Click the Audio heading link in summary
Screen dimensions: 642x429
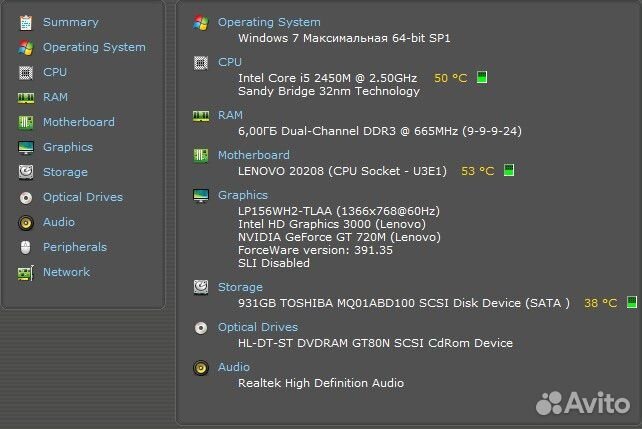[x=234, y=367]
